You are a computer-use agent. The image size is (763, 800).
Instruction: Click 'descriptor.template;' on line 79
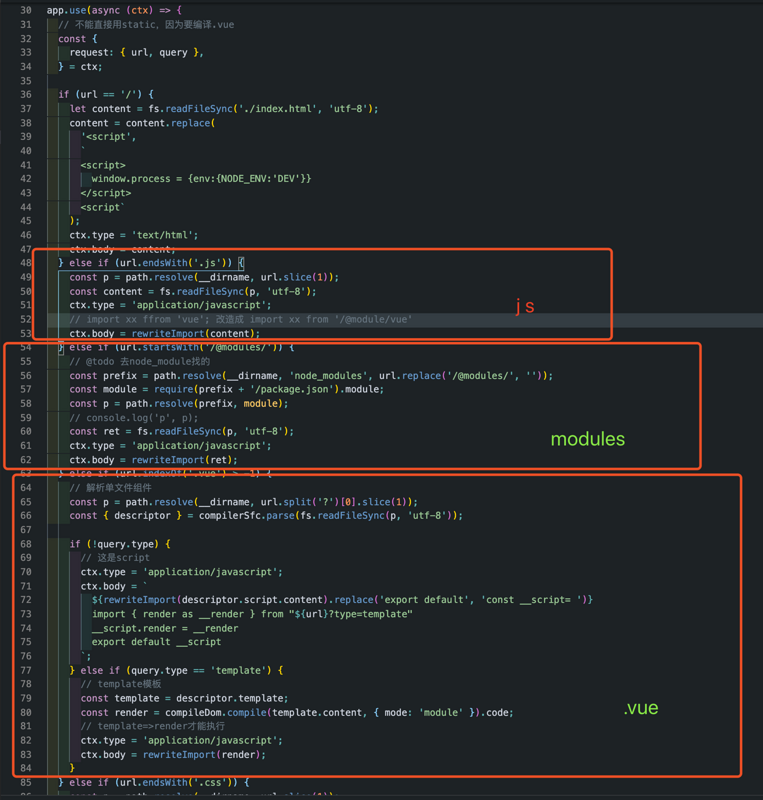(232, 698)
